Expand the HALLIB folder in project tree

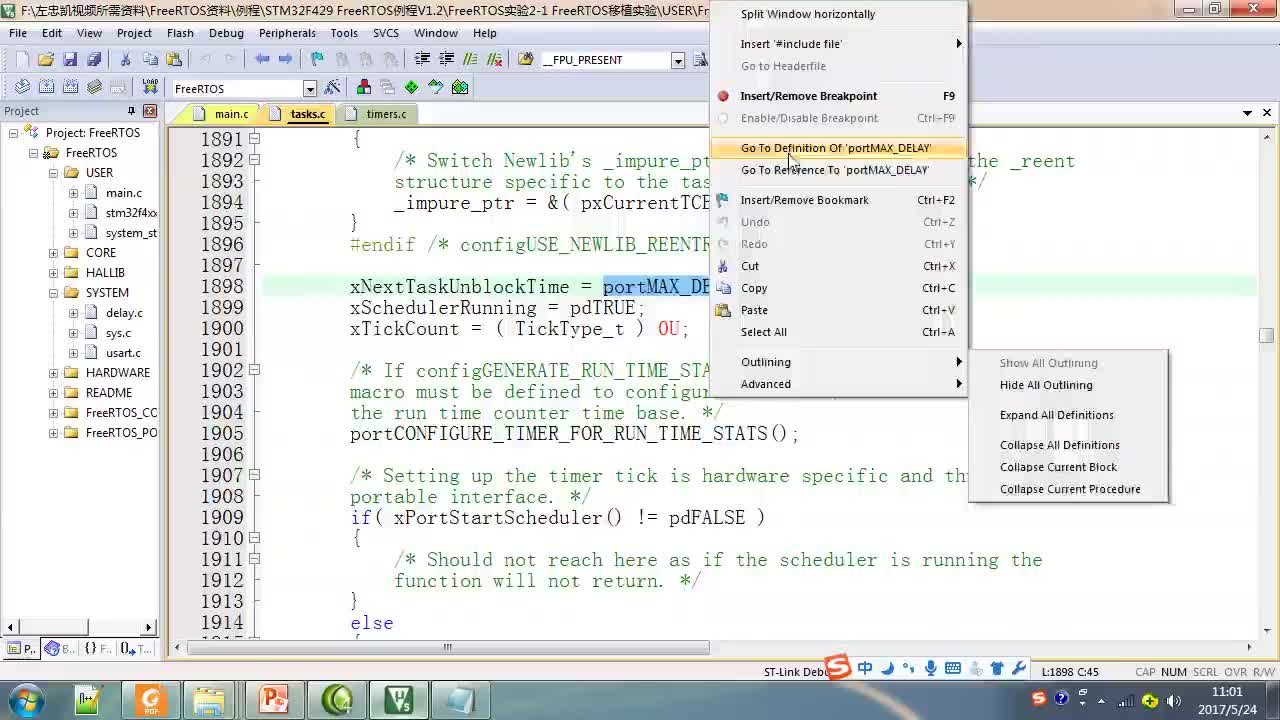click(53, 273)
